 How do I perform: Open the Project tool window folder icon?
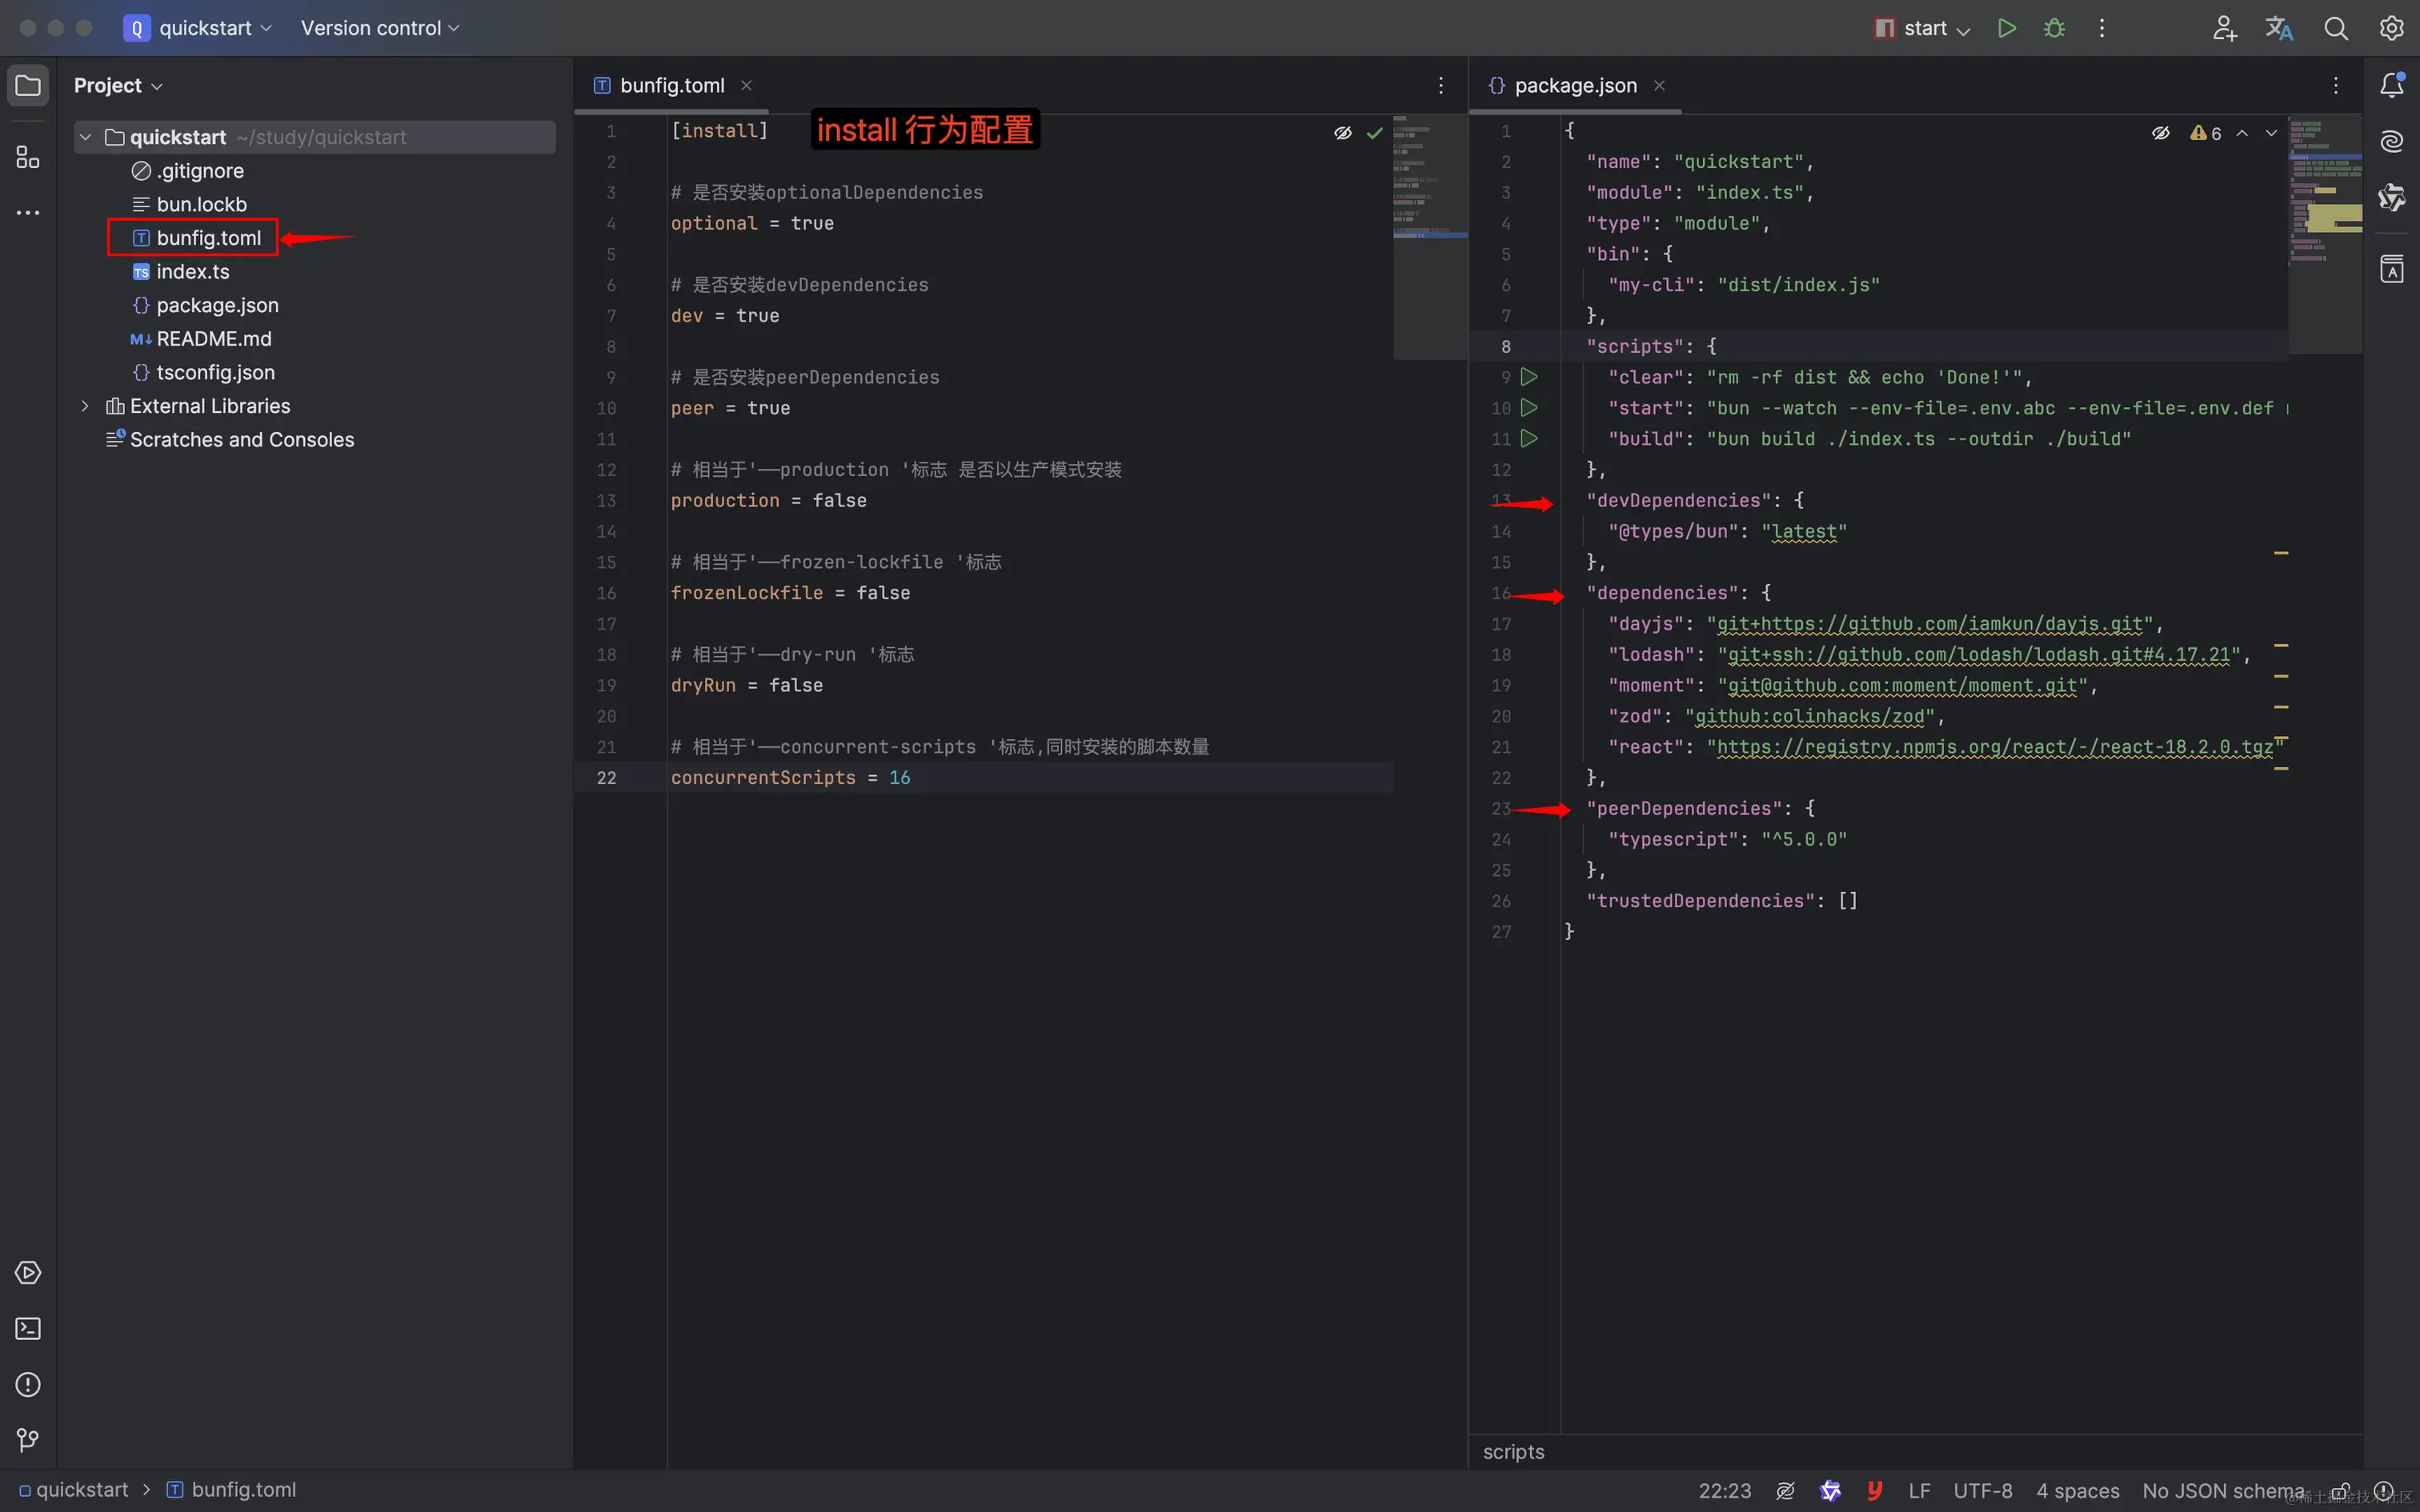point(28,85)
